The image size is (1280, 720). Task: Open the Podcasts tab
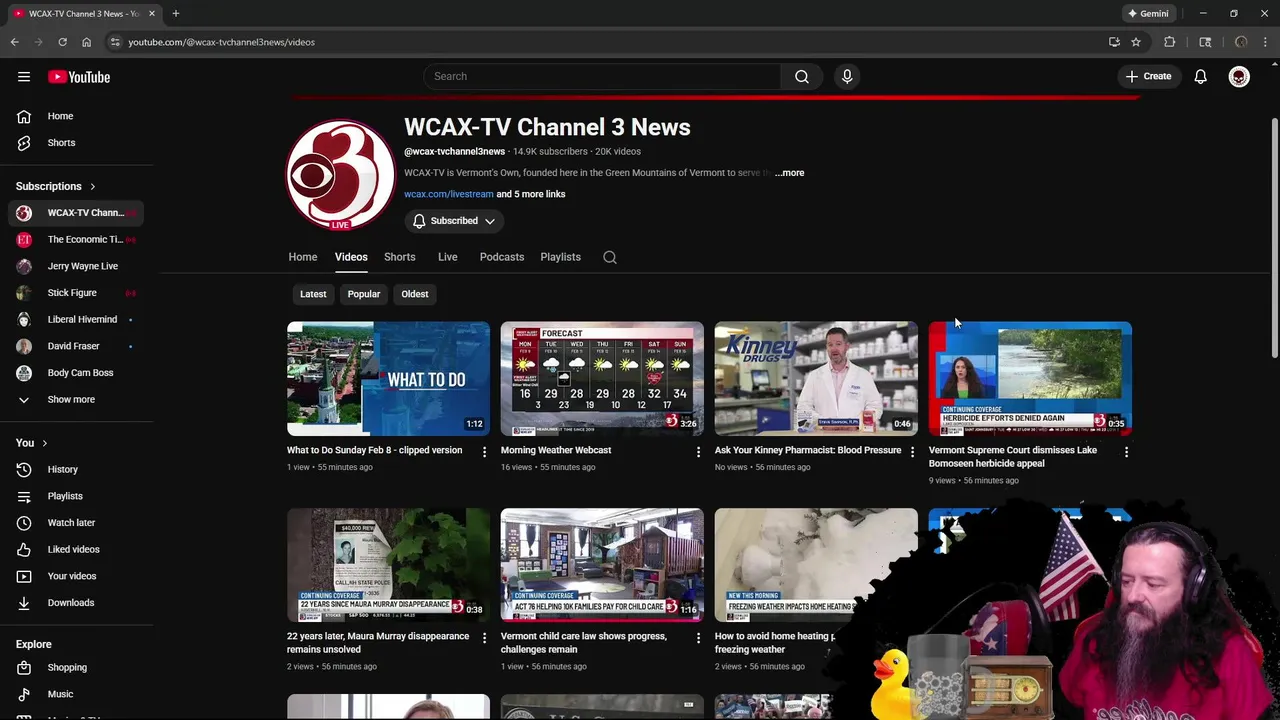502,257
